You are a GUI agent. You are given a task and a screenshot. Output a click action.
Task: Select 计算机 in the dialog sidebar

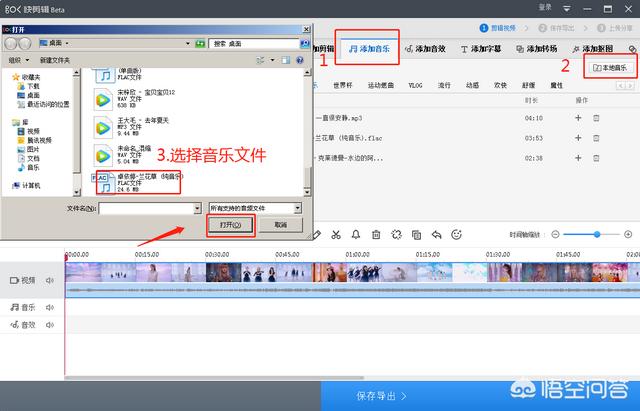click(27, 185)
